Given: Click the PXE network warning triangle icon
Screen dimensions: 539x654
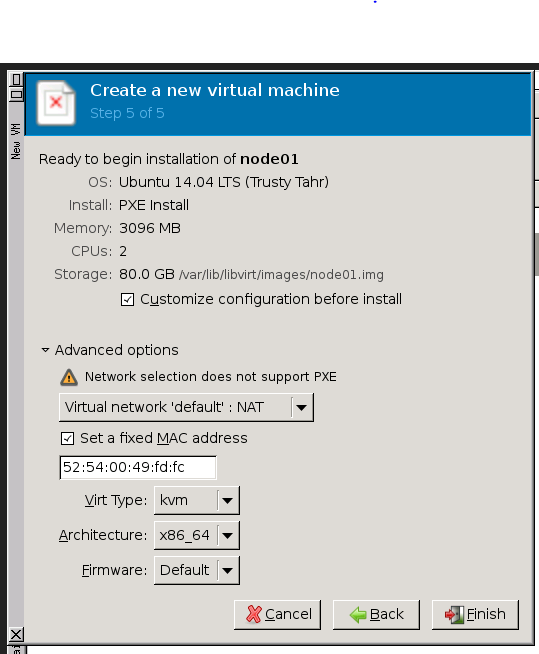Looking at the screenshot, I should (69, 377).
